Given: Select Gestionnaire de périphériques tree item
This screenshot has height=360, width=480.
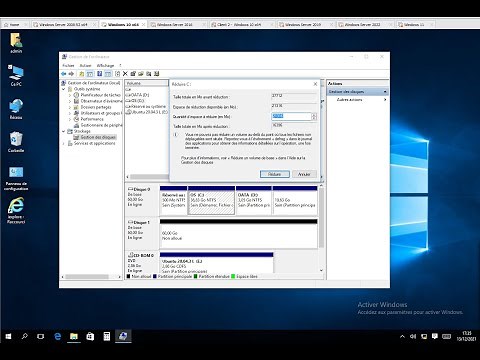Looking at the screenshot, I should point(101,125).
